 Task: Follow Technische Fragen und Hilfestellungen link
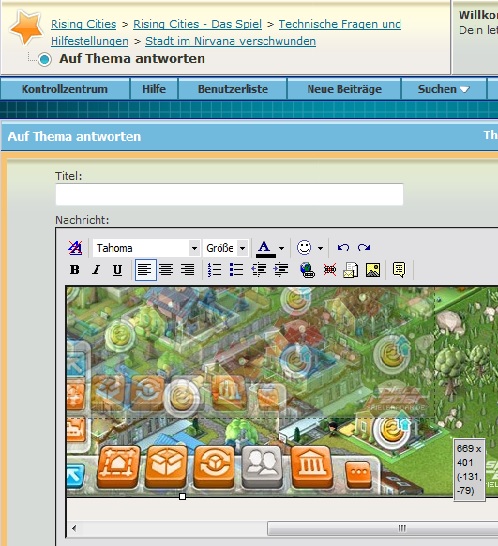(x=340, y=24)
